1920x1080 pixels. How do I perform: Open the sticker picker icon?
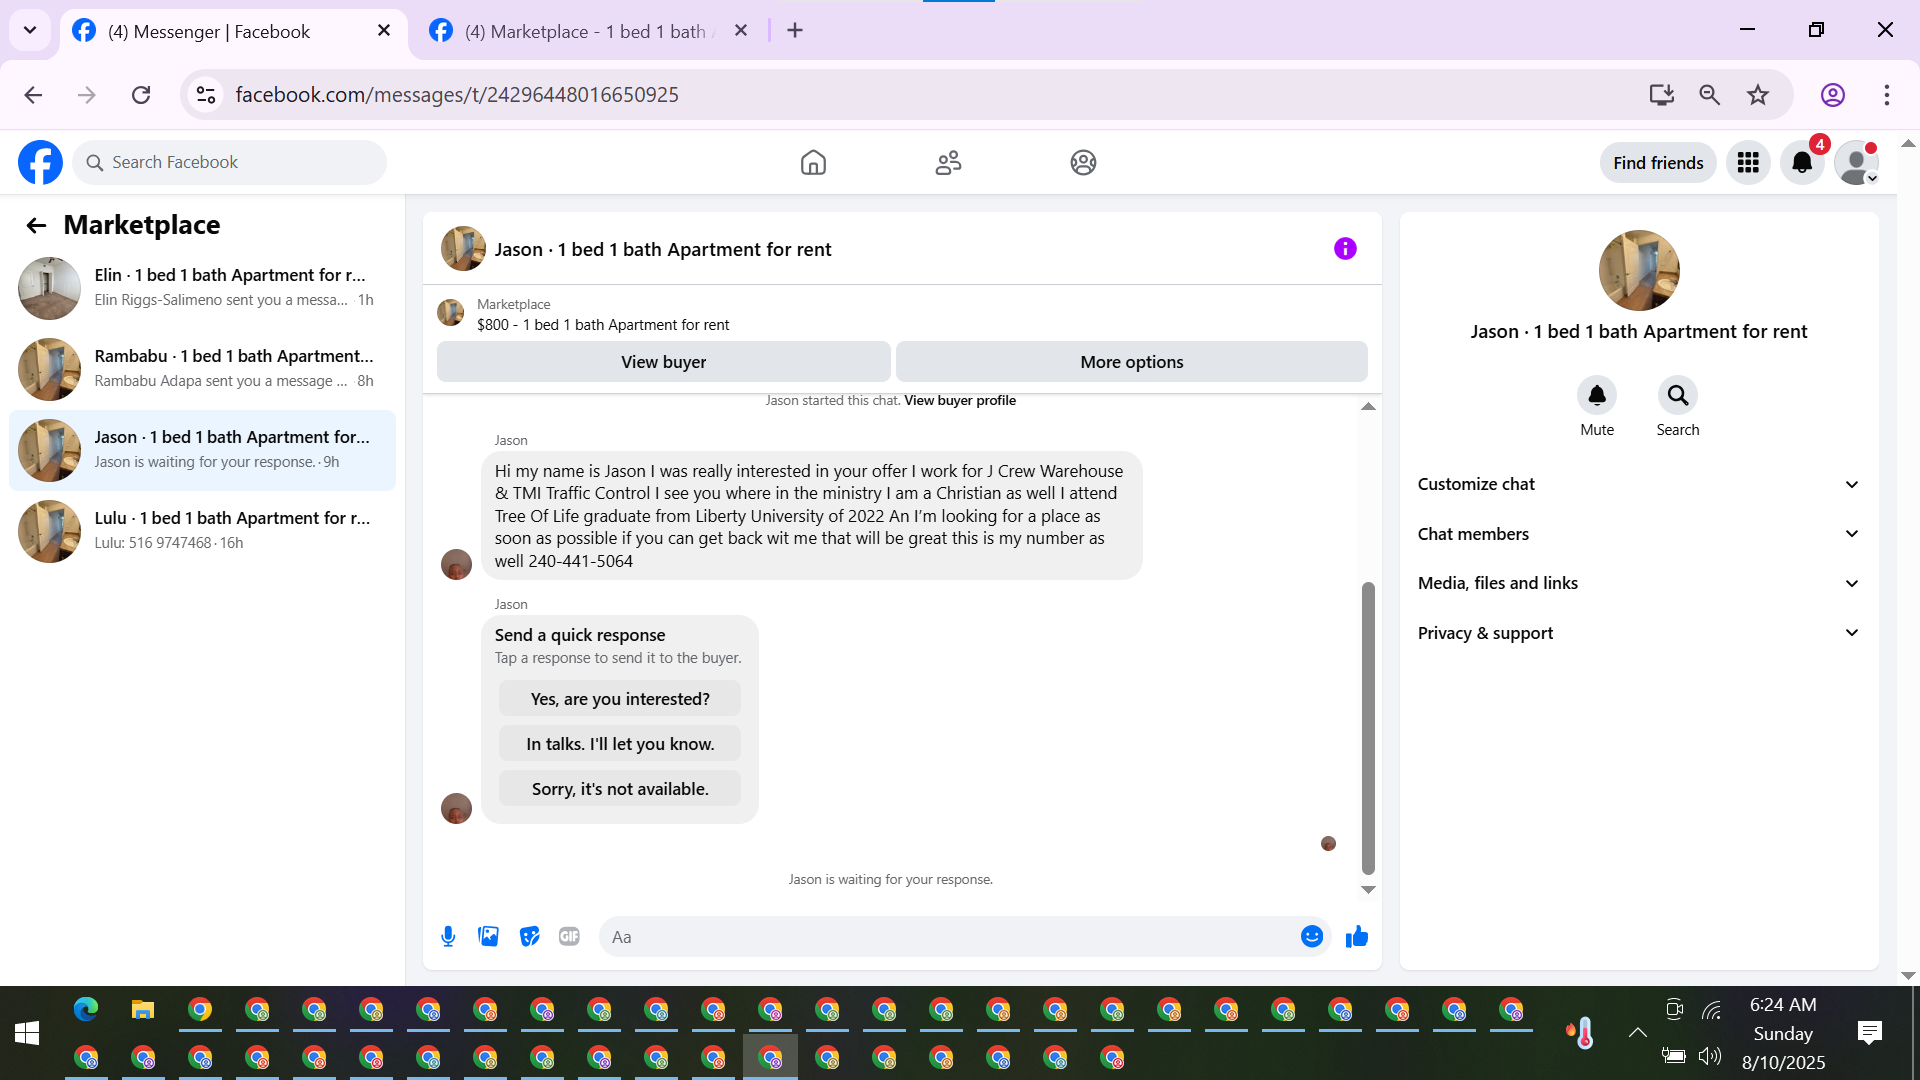(x=529, y=937)
